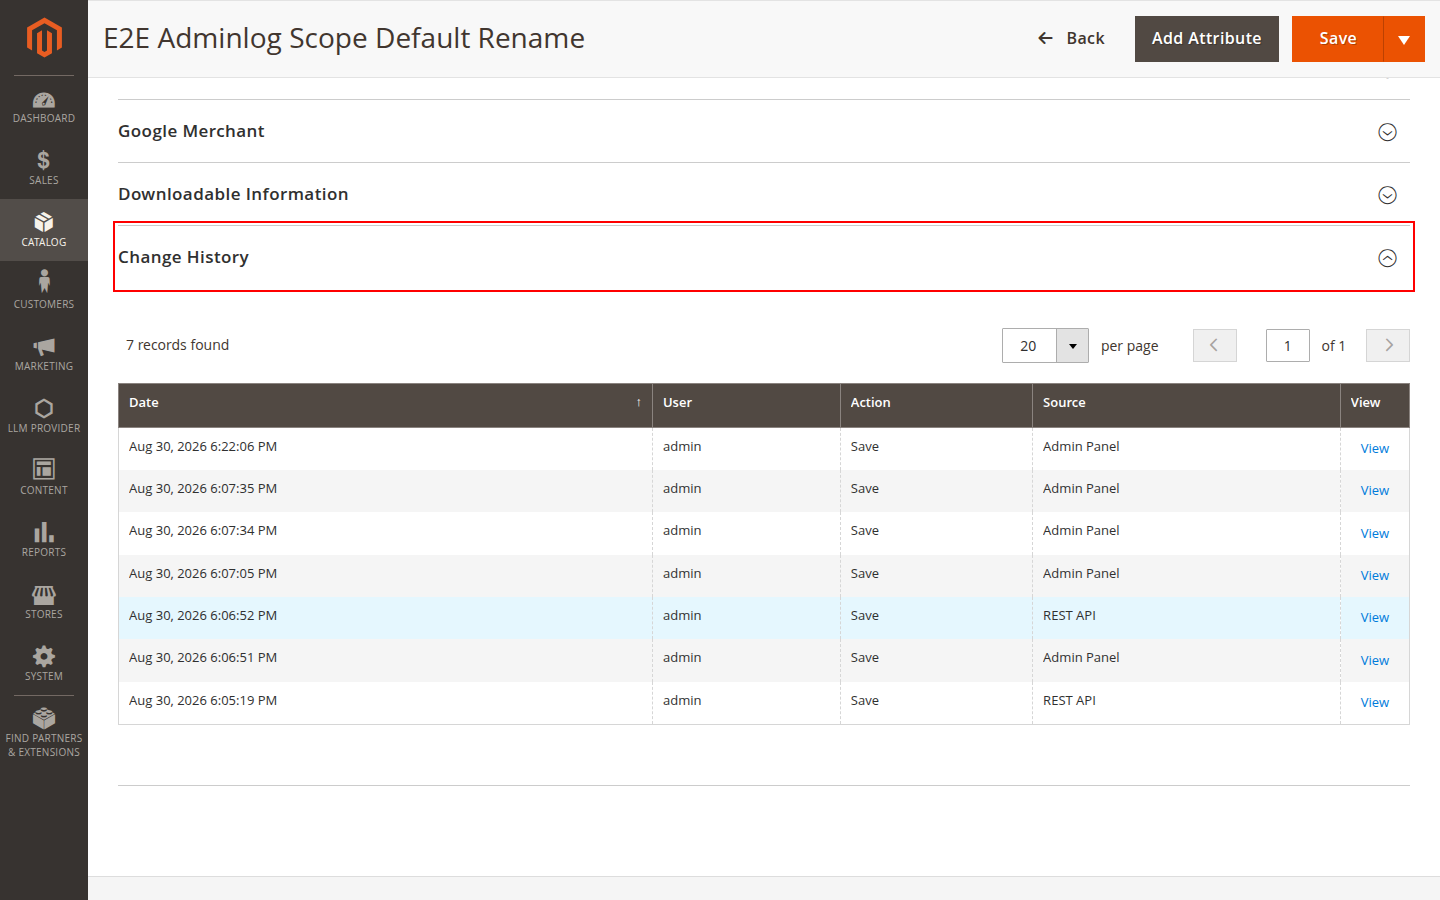
Task: Open the Stores sidebar menu
Action: (x=44, y=602)
